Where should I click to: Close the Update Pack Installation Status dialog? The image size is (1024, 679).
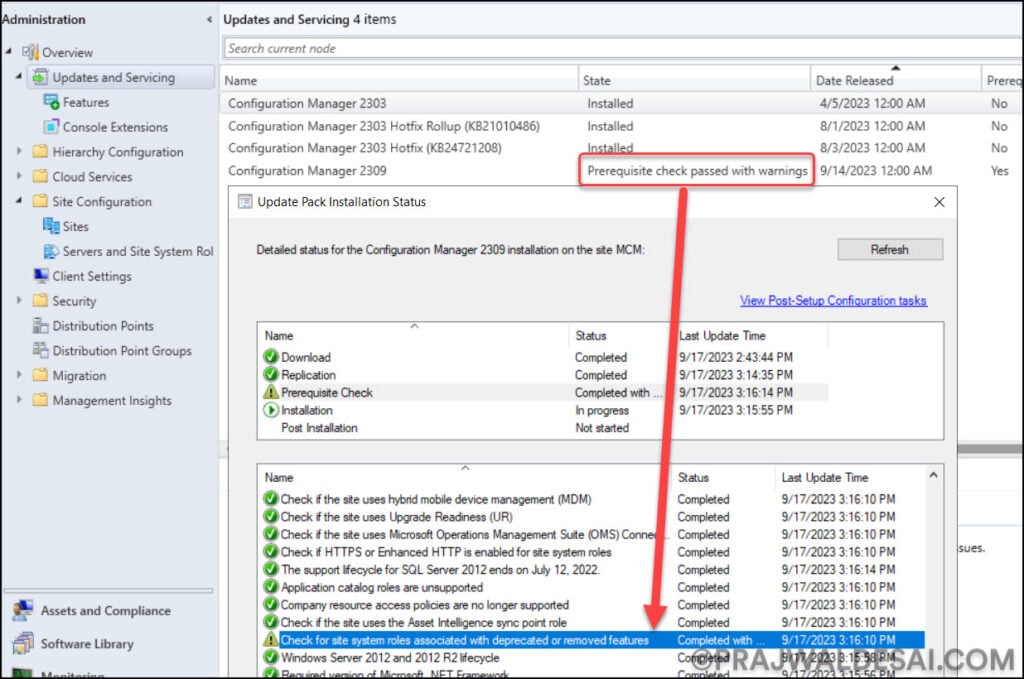pos(939,202)
